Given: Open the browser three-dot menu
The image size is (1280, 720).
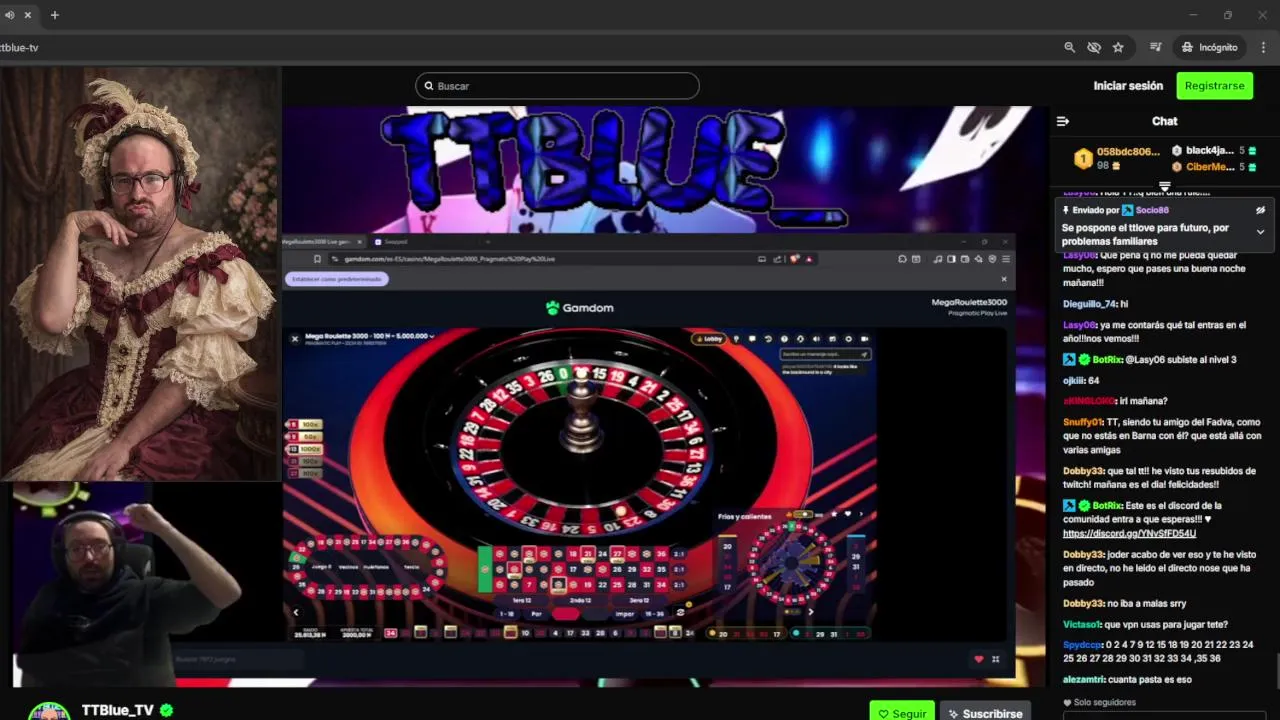Looking at the screenshot, I should pyautogui.click(x=1264, y=47).
